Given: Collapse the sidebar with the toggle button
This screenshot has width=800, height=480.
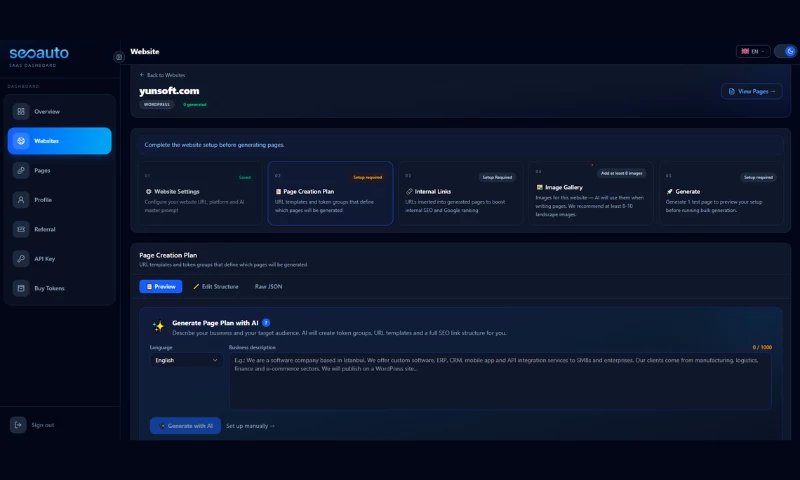Looking at the screenshot, I should pos(119,58).
